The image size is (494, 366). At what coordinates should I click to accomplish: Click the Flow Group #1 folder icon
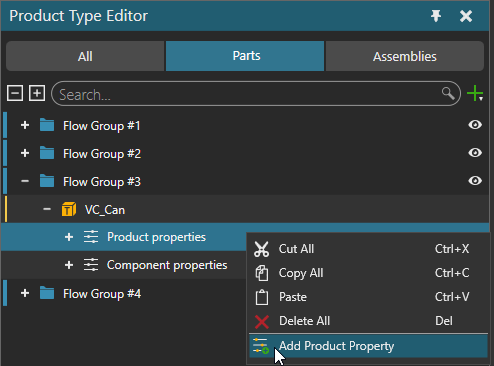pos(47,125)
